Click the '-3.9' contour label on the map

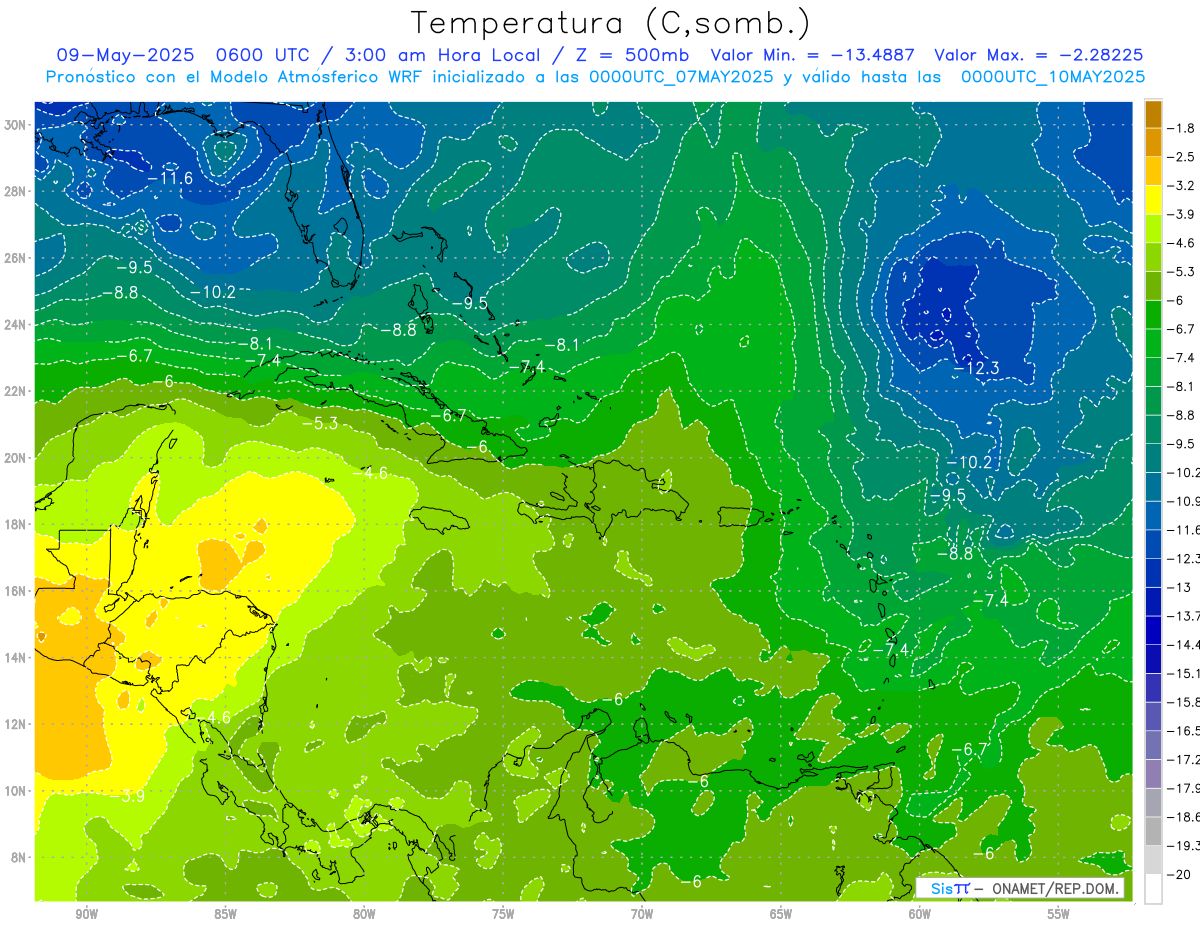(128, 796)
